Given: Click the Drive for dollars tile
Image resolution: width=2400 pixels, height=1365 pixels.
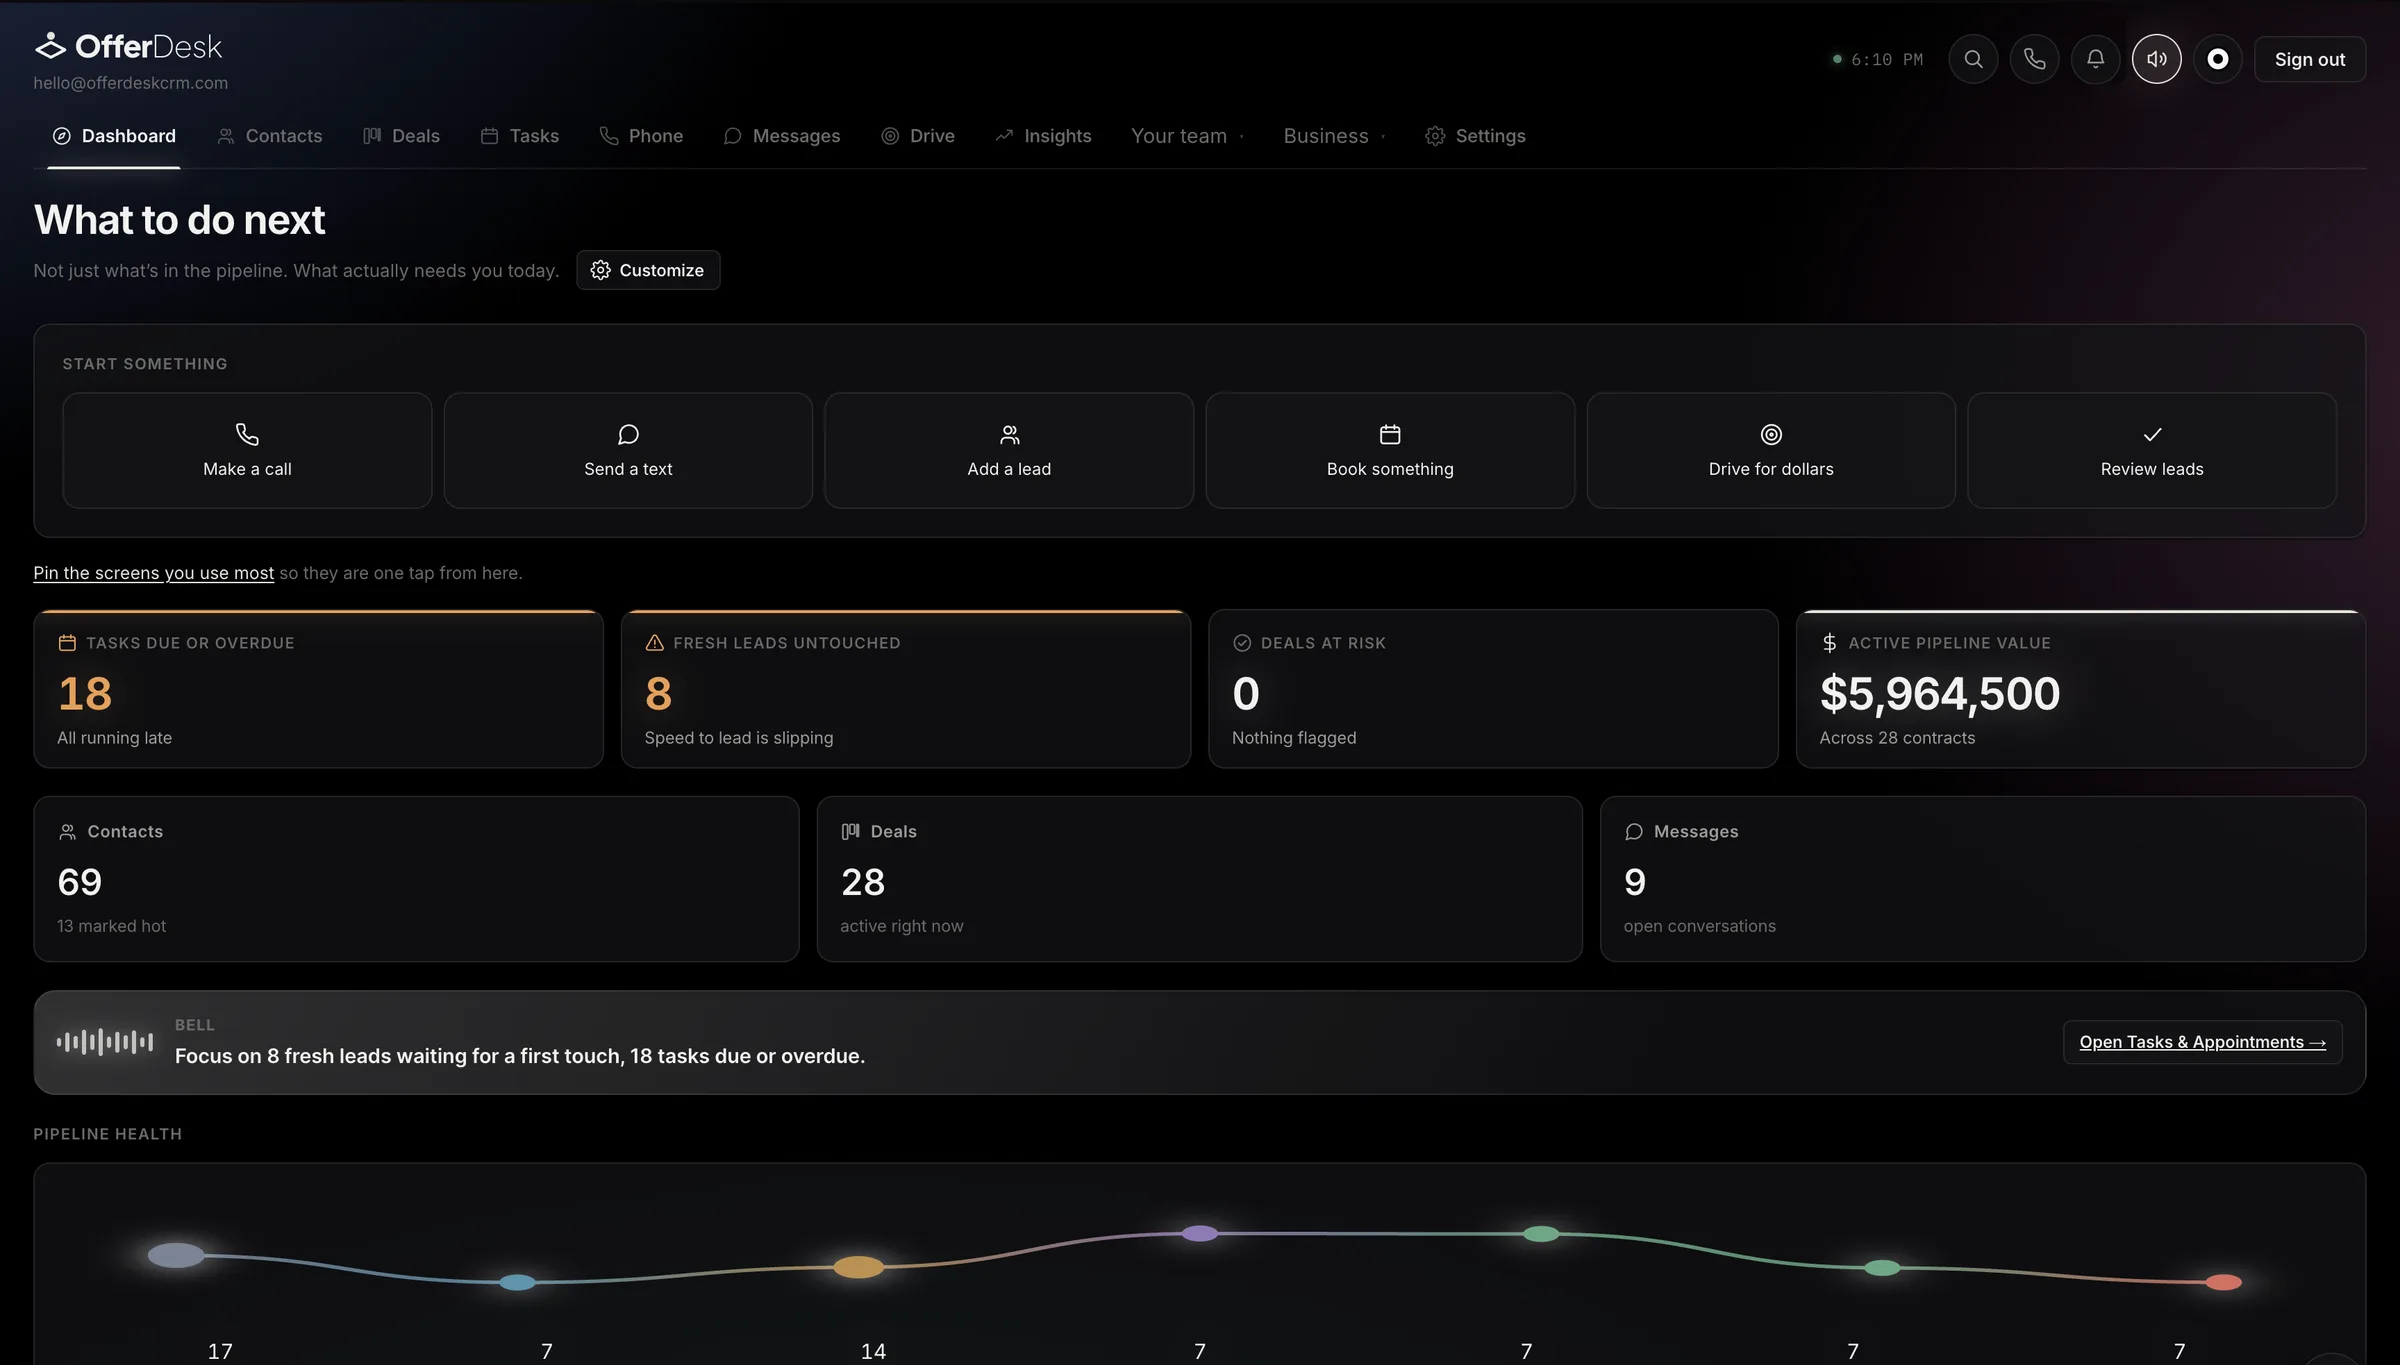Looking at the screenshot, I should 1771,450.
